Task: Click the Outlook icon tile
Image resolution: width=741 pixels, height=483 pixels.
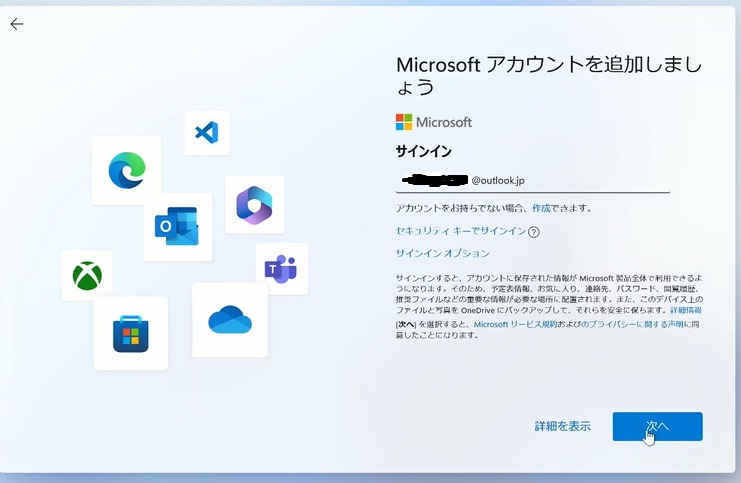Action: pos(178,227)
